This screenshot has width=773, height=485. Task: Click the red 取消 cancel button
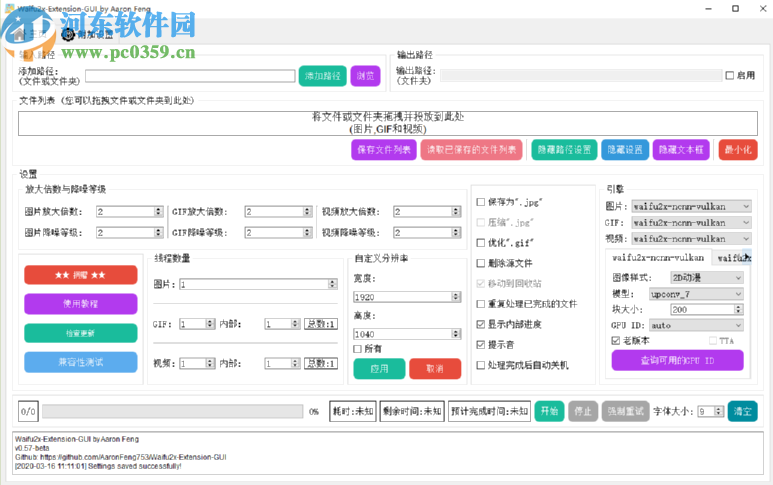(435, 369)
